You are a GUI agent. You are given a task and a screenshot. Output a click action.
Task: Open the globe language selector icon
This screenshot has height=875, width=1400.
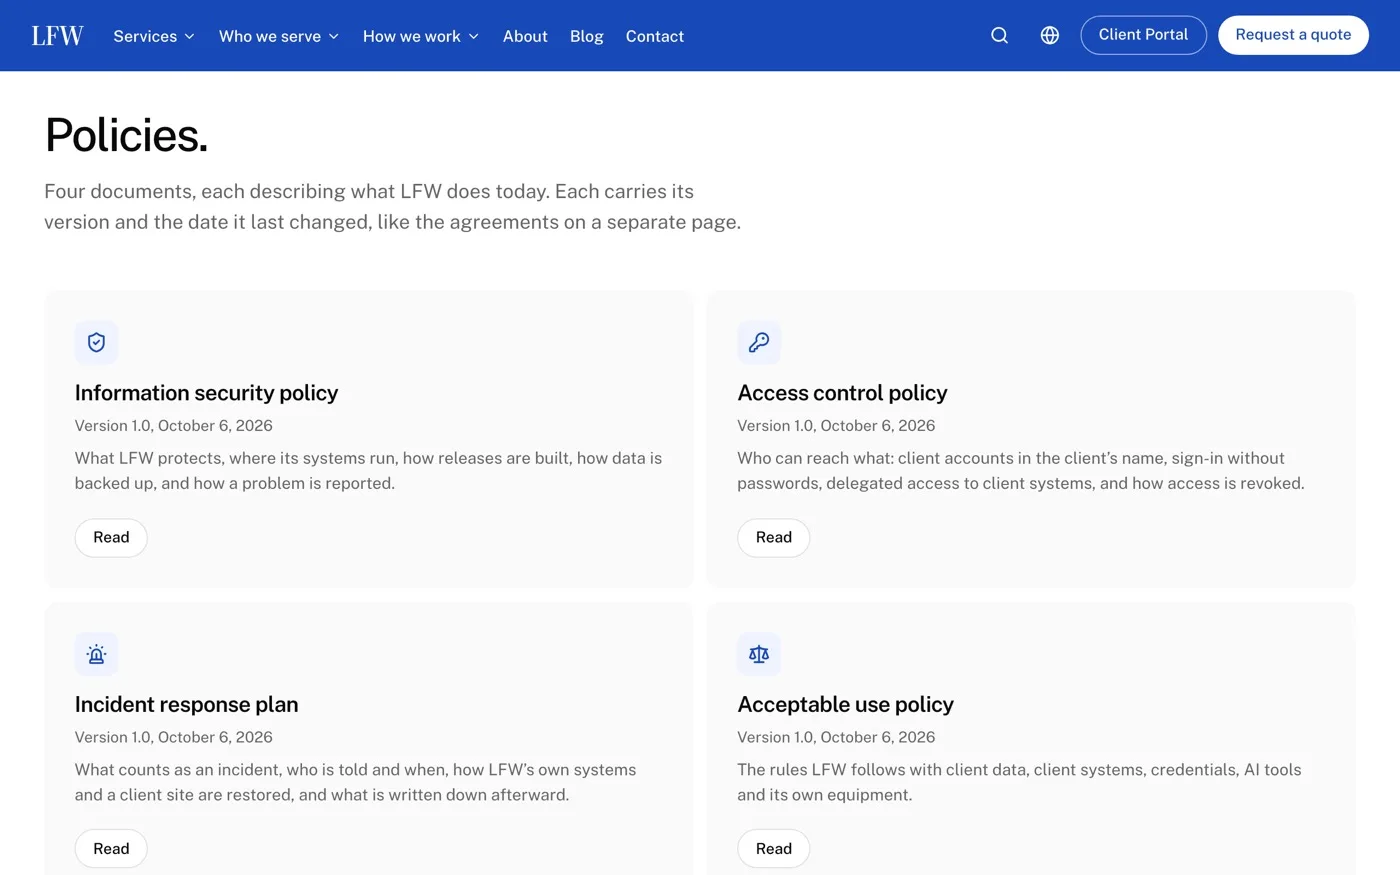pos(1049,35)
